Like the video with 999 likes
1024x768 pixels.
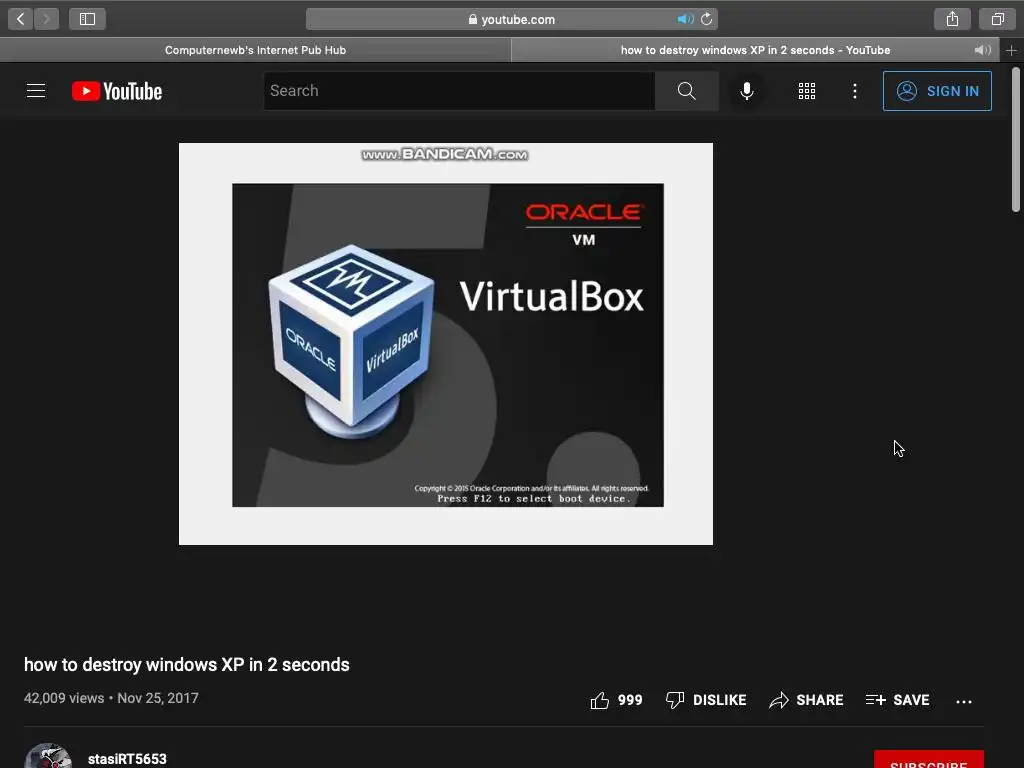616,700
